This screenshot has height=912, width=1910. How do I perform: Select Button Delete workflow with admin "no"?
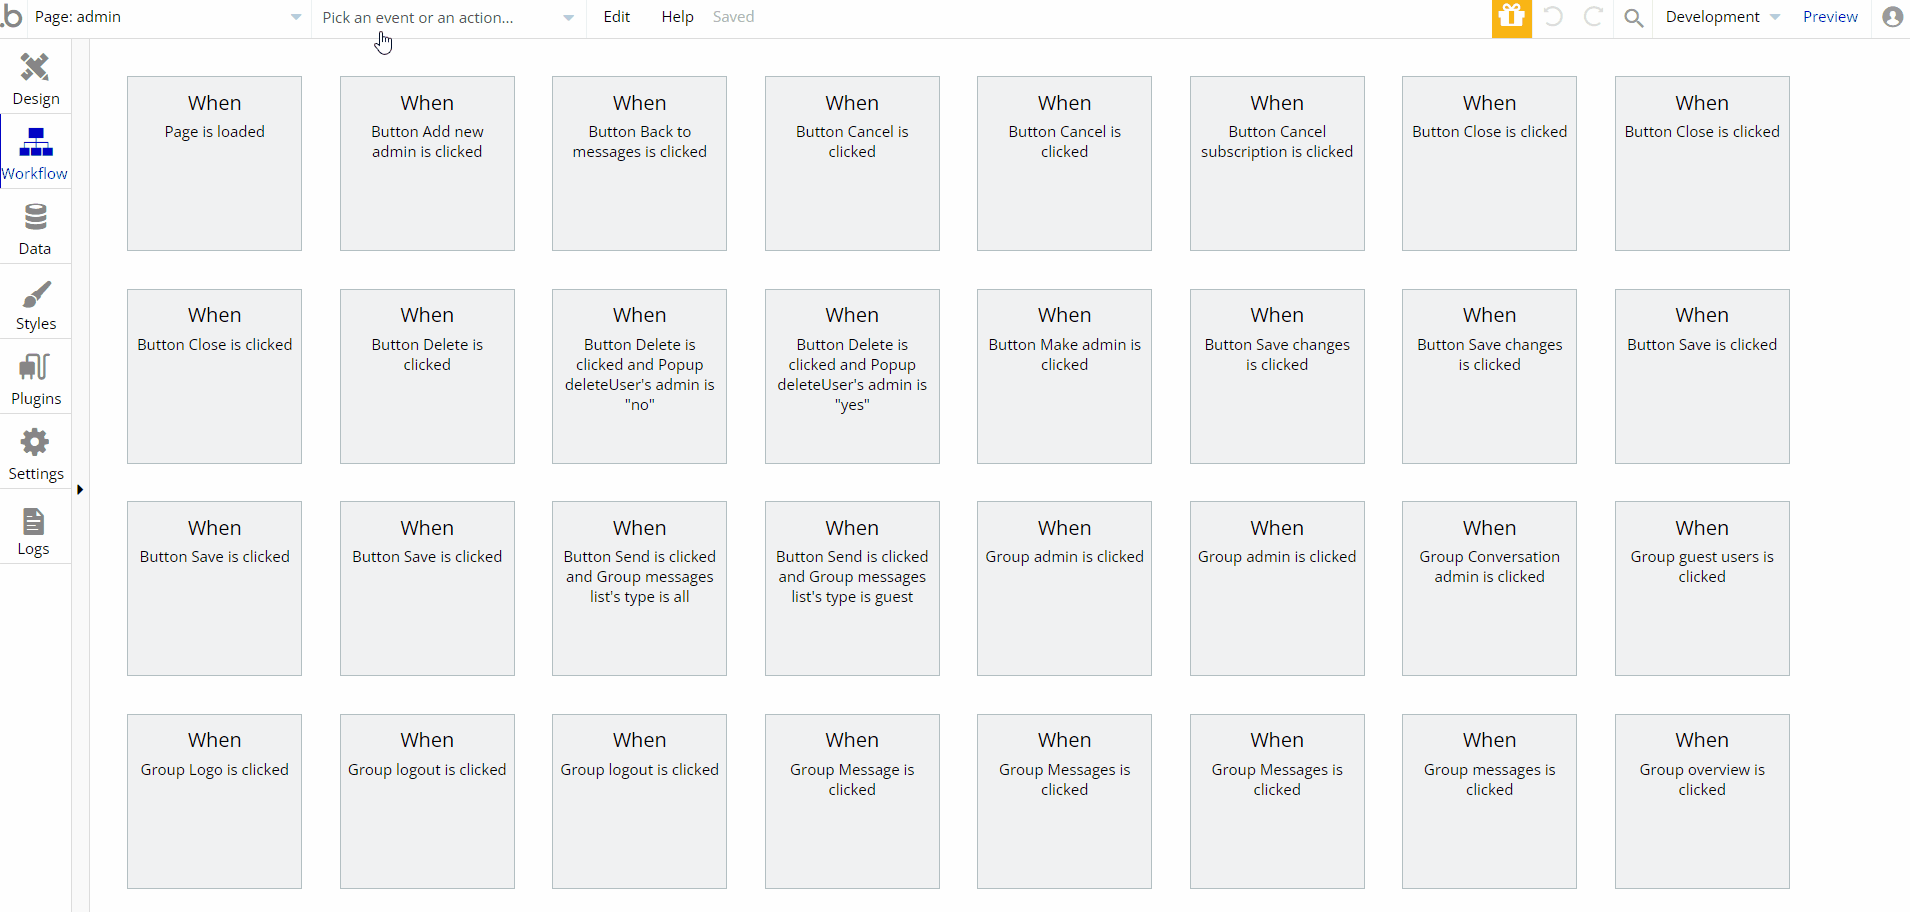point(639,376)
